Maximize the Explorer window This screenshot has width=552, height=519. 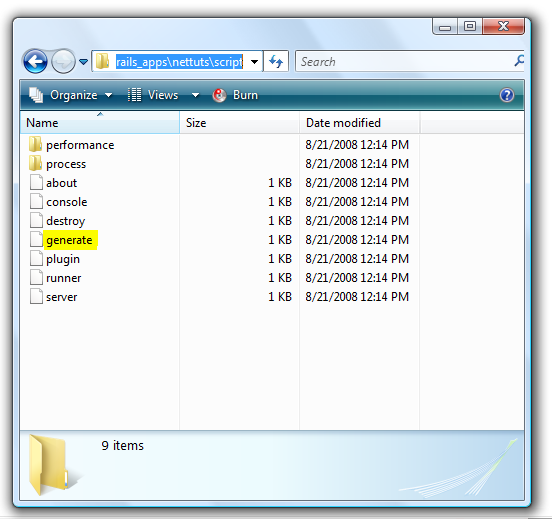click(470, 26)
